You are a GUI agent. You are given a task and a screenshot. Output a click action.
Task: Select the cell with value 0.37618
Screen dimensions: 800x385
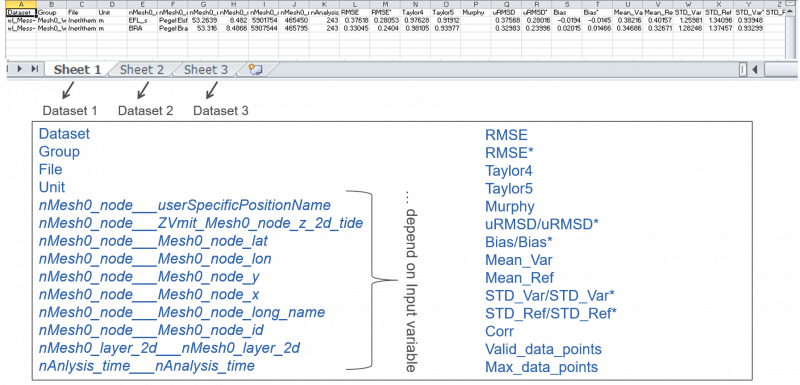point(355,20)
